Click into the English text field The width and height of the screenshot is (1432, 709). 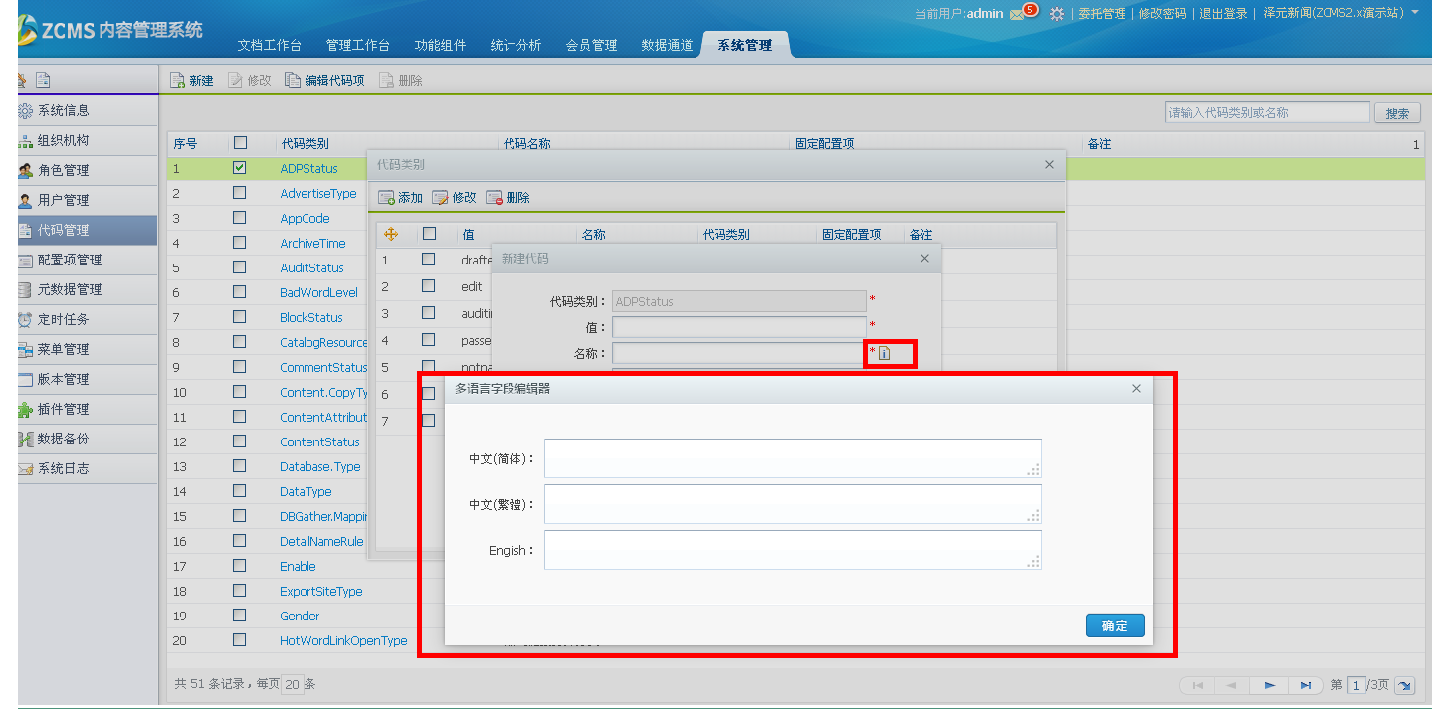tap(792, 550)
